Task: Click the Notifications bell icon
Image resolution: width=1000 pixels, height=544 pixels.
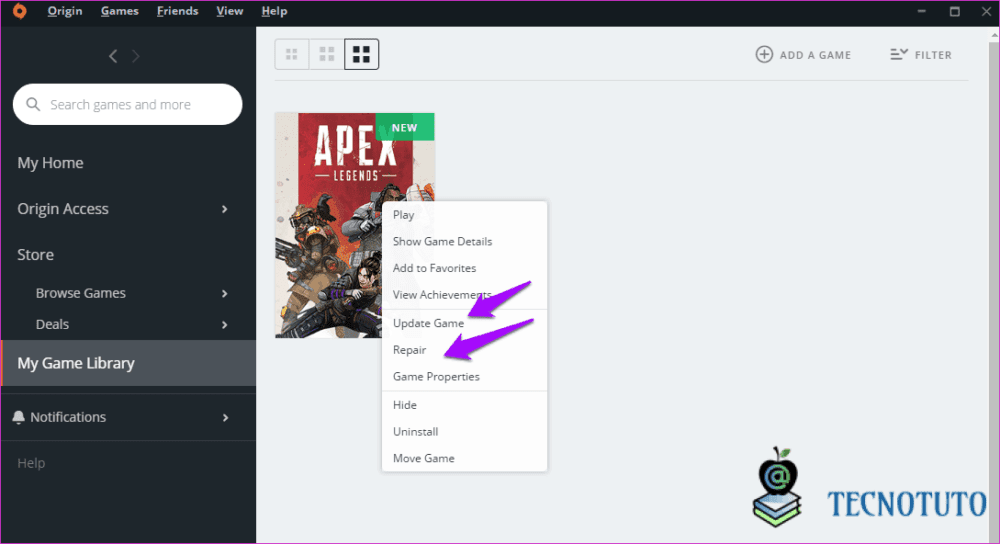Action: [x=18, y=417]
